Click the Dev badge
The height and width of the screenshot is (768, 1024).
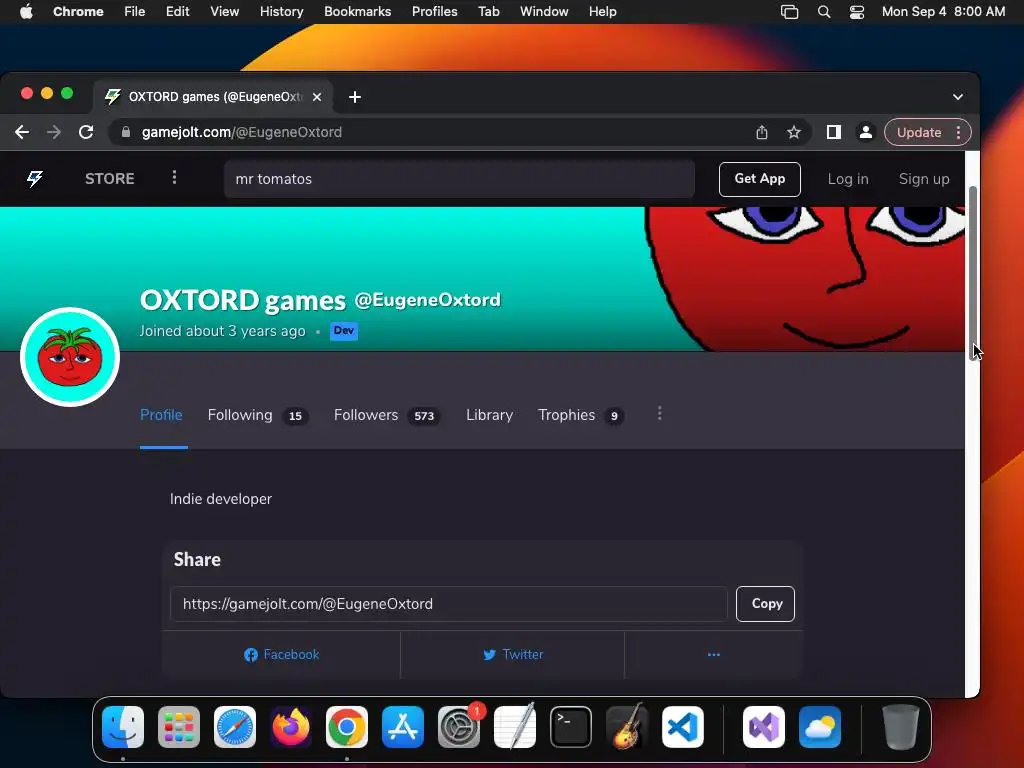(344, 330)
